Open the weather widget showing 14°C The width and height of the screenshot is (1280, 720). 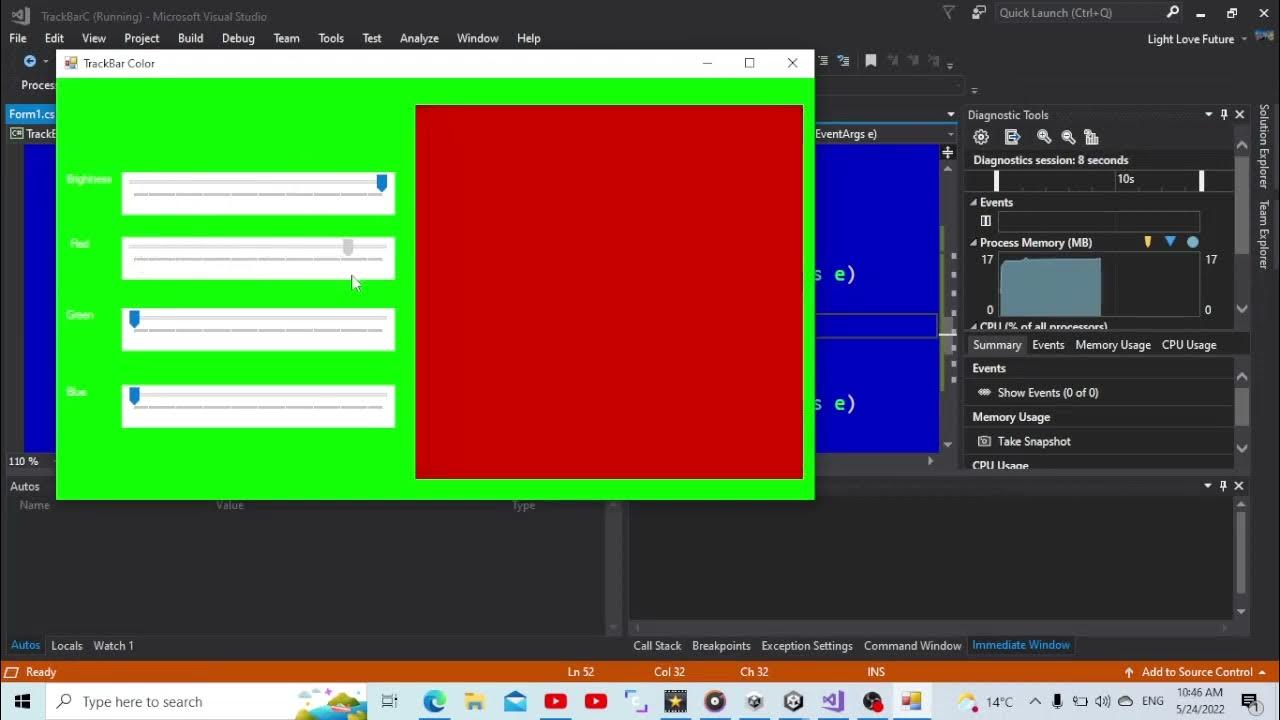pyautogui.click(x=985, y=701)
